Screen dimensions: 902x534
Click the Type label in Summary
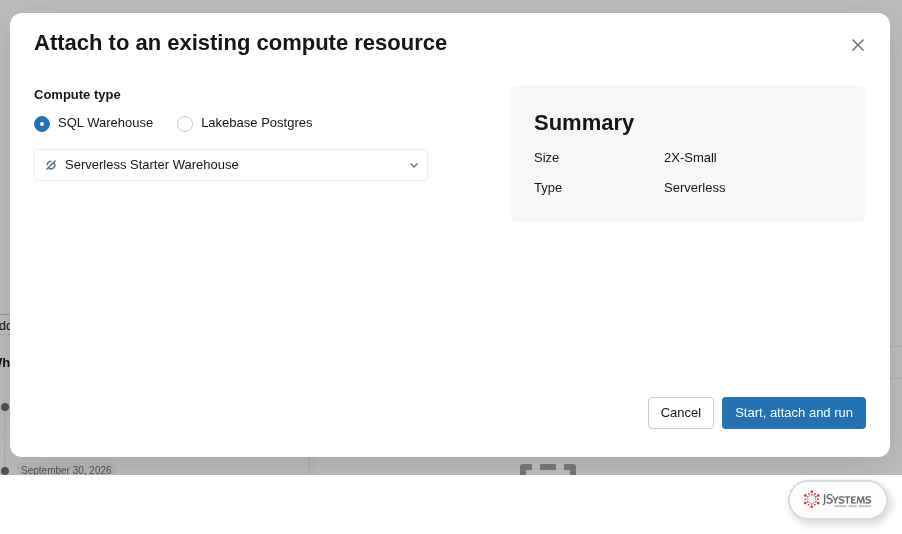(548, 188)
